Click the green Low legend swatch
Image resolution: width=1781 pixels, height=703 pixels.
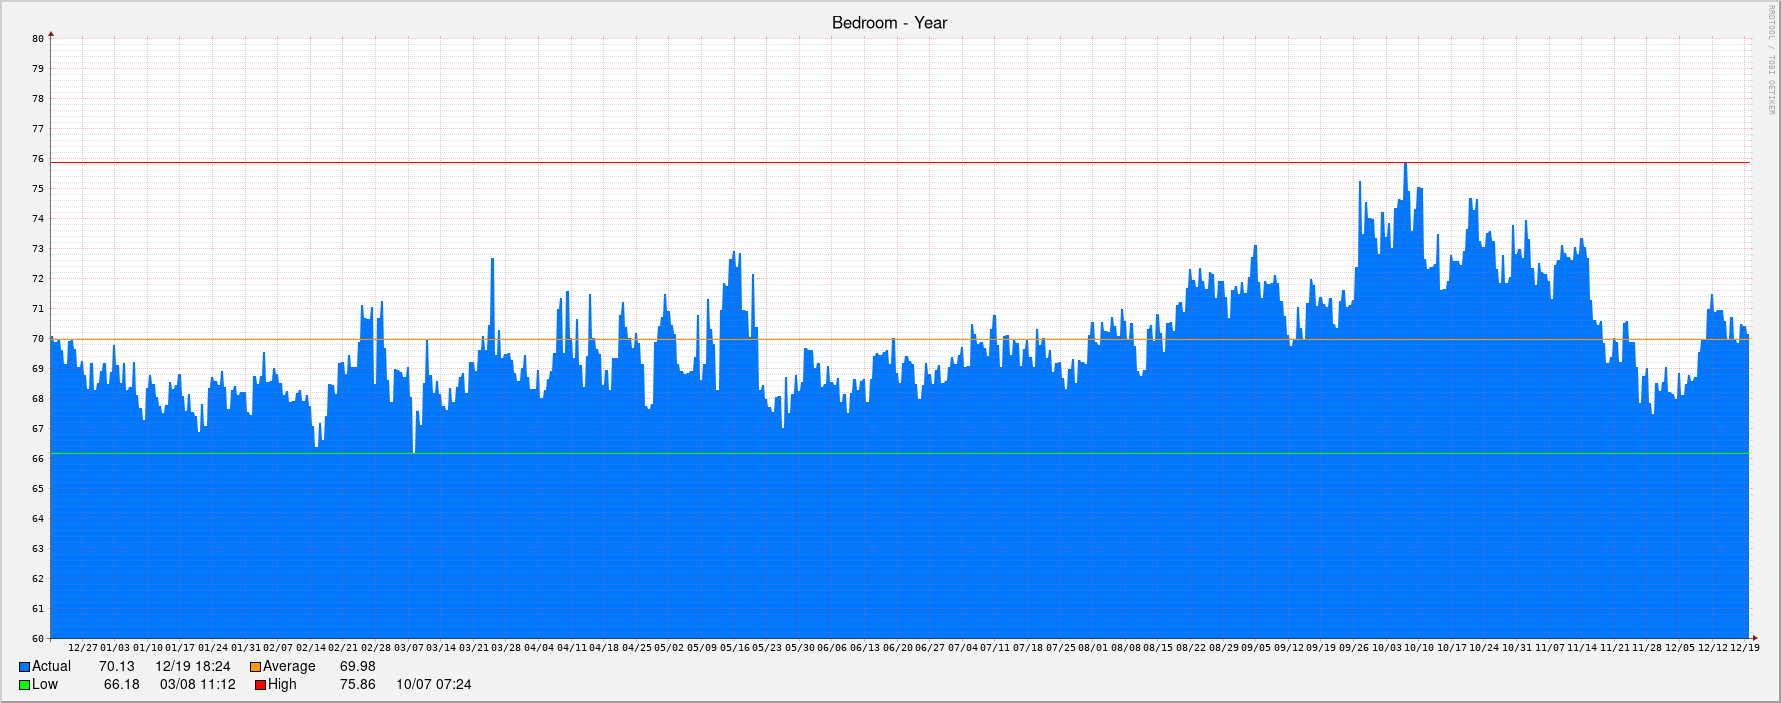point(25,685)
